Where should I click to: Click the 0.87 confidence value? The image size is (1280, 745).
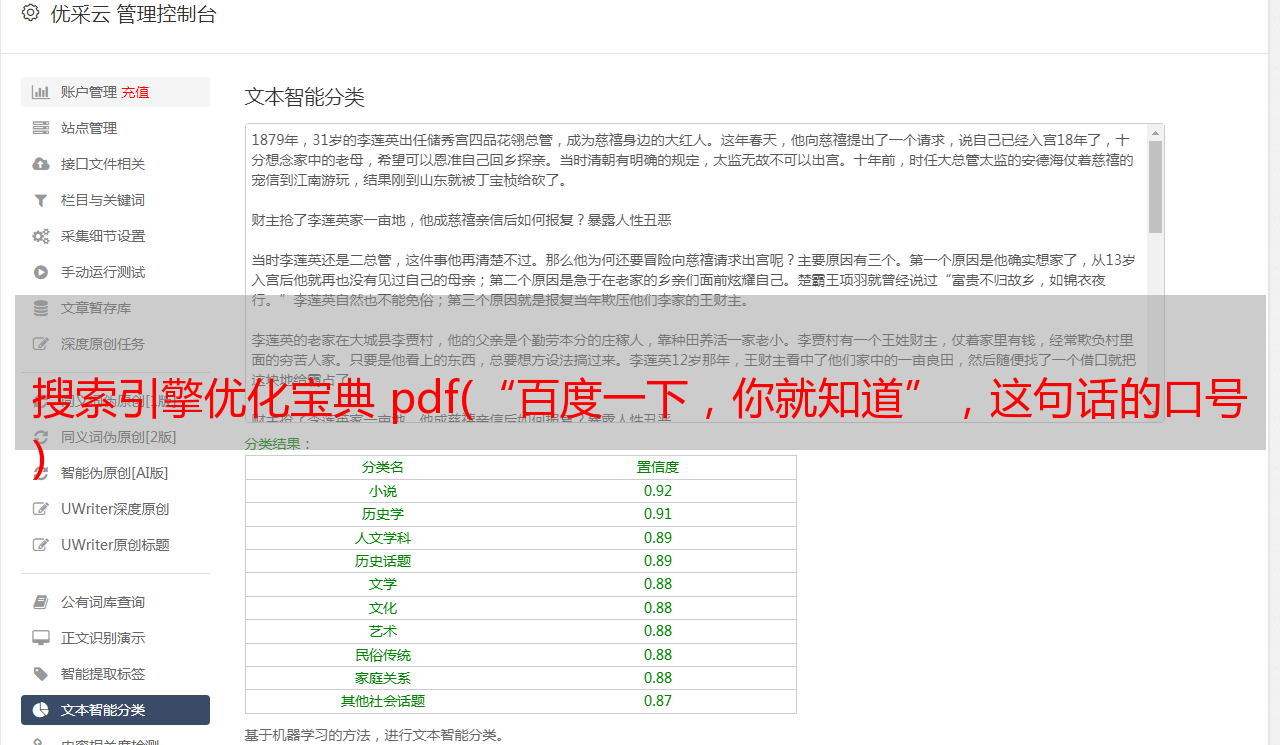[x=658, y=701]
